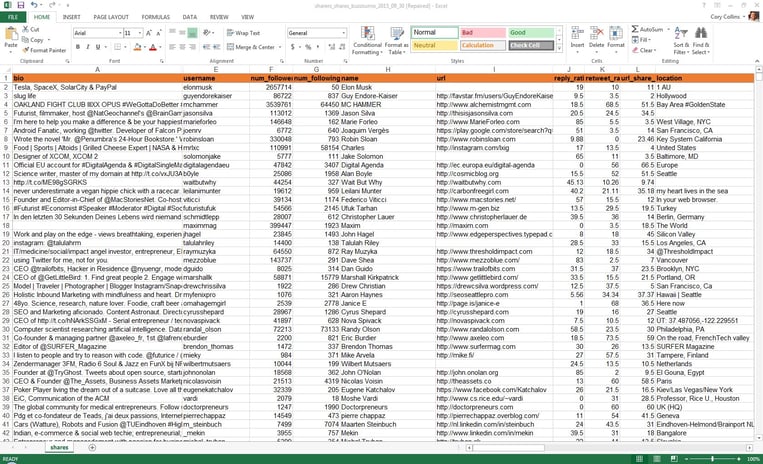Click the Redo arrow icon
The width and height of the screenshot is (763, 464).
52,5
